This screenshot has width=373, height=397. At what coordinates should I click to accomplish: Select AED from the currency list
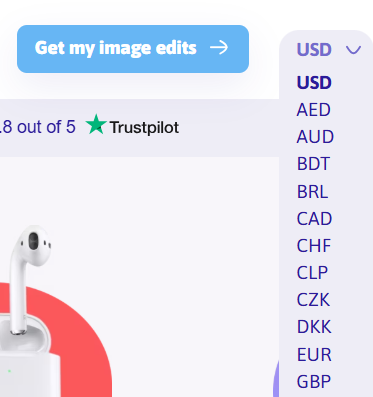[x=313, y=110]
